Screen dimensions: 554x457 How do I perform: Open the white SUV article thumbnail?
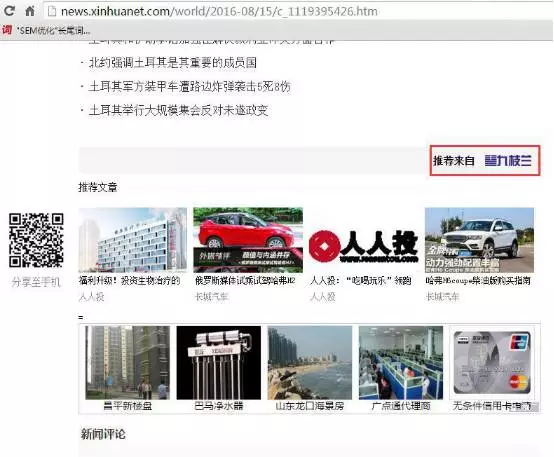[x=479, y=240]
